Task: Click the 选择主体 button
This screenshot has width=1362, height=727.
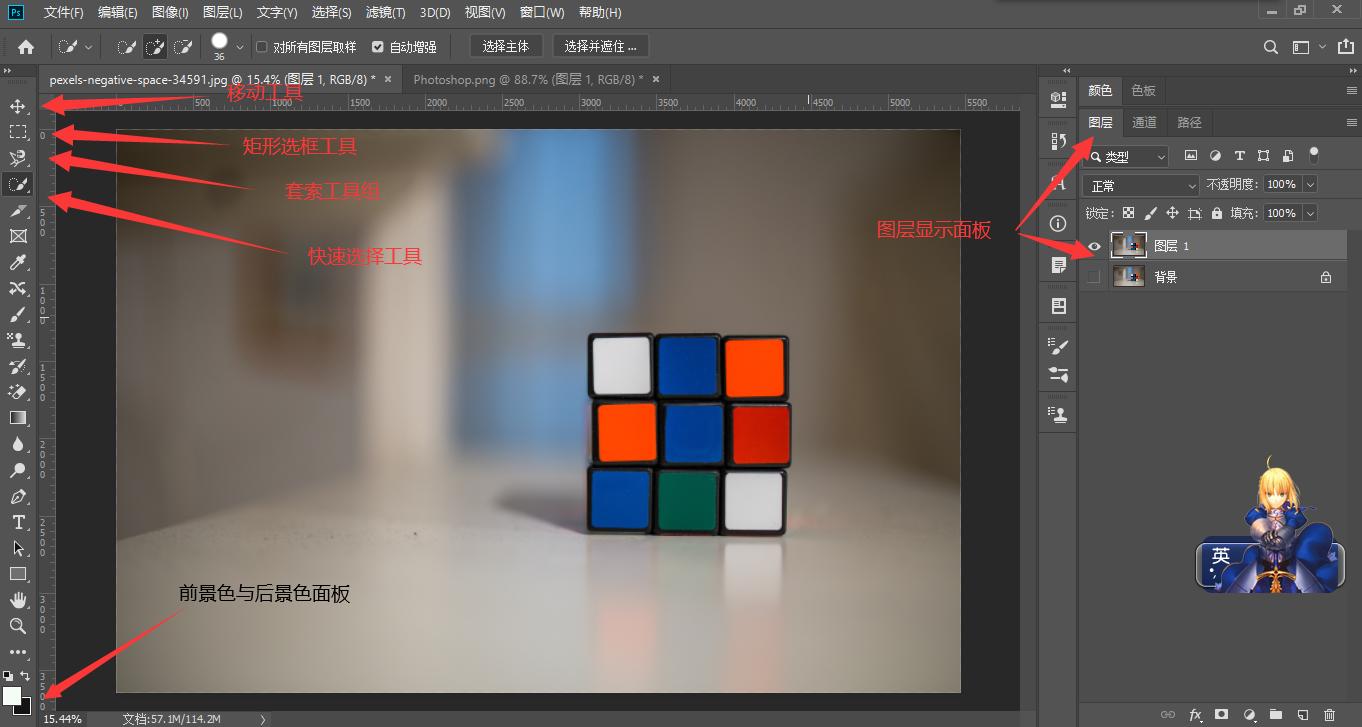Action: click(x=507, y=46)
